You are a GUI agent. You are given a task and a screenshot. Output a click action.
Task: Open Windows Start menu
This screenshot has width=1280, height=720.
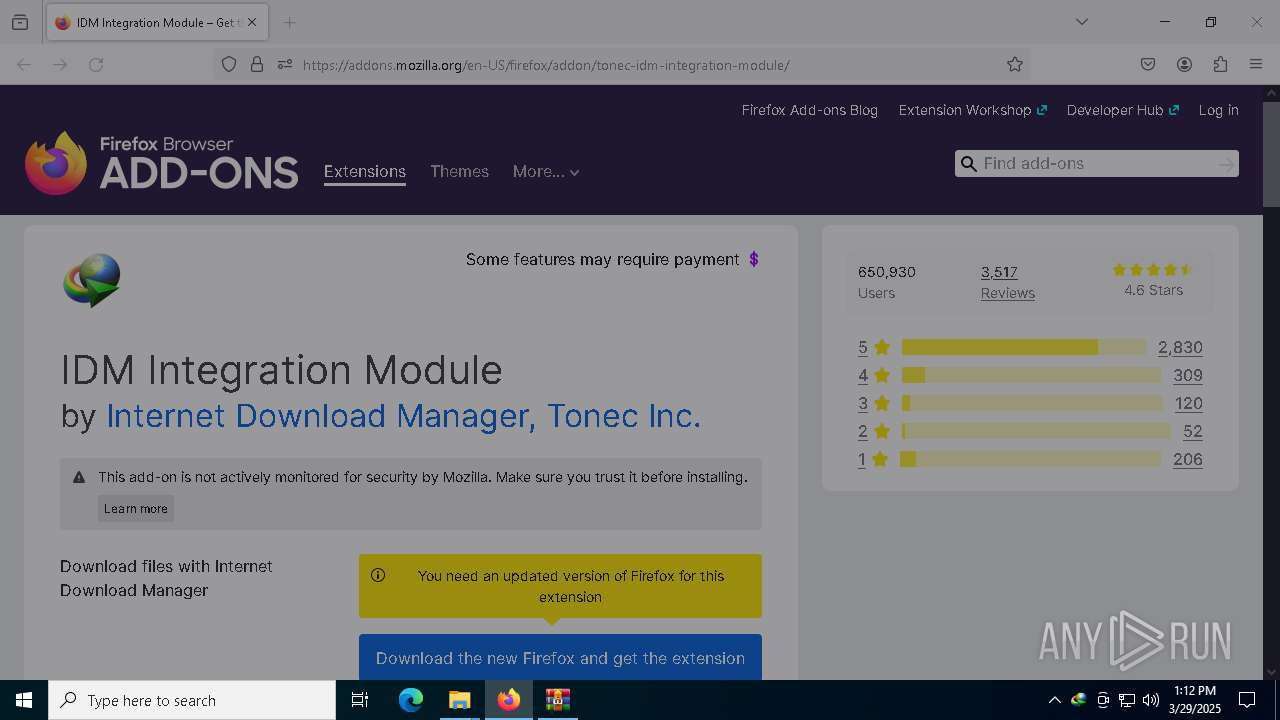tap(24, 700)
